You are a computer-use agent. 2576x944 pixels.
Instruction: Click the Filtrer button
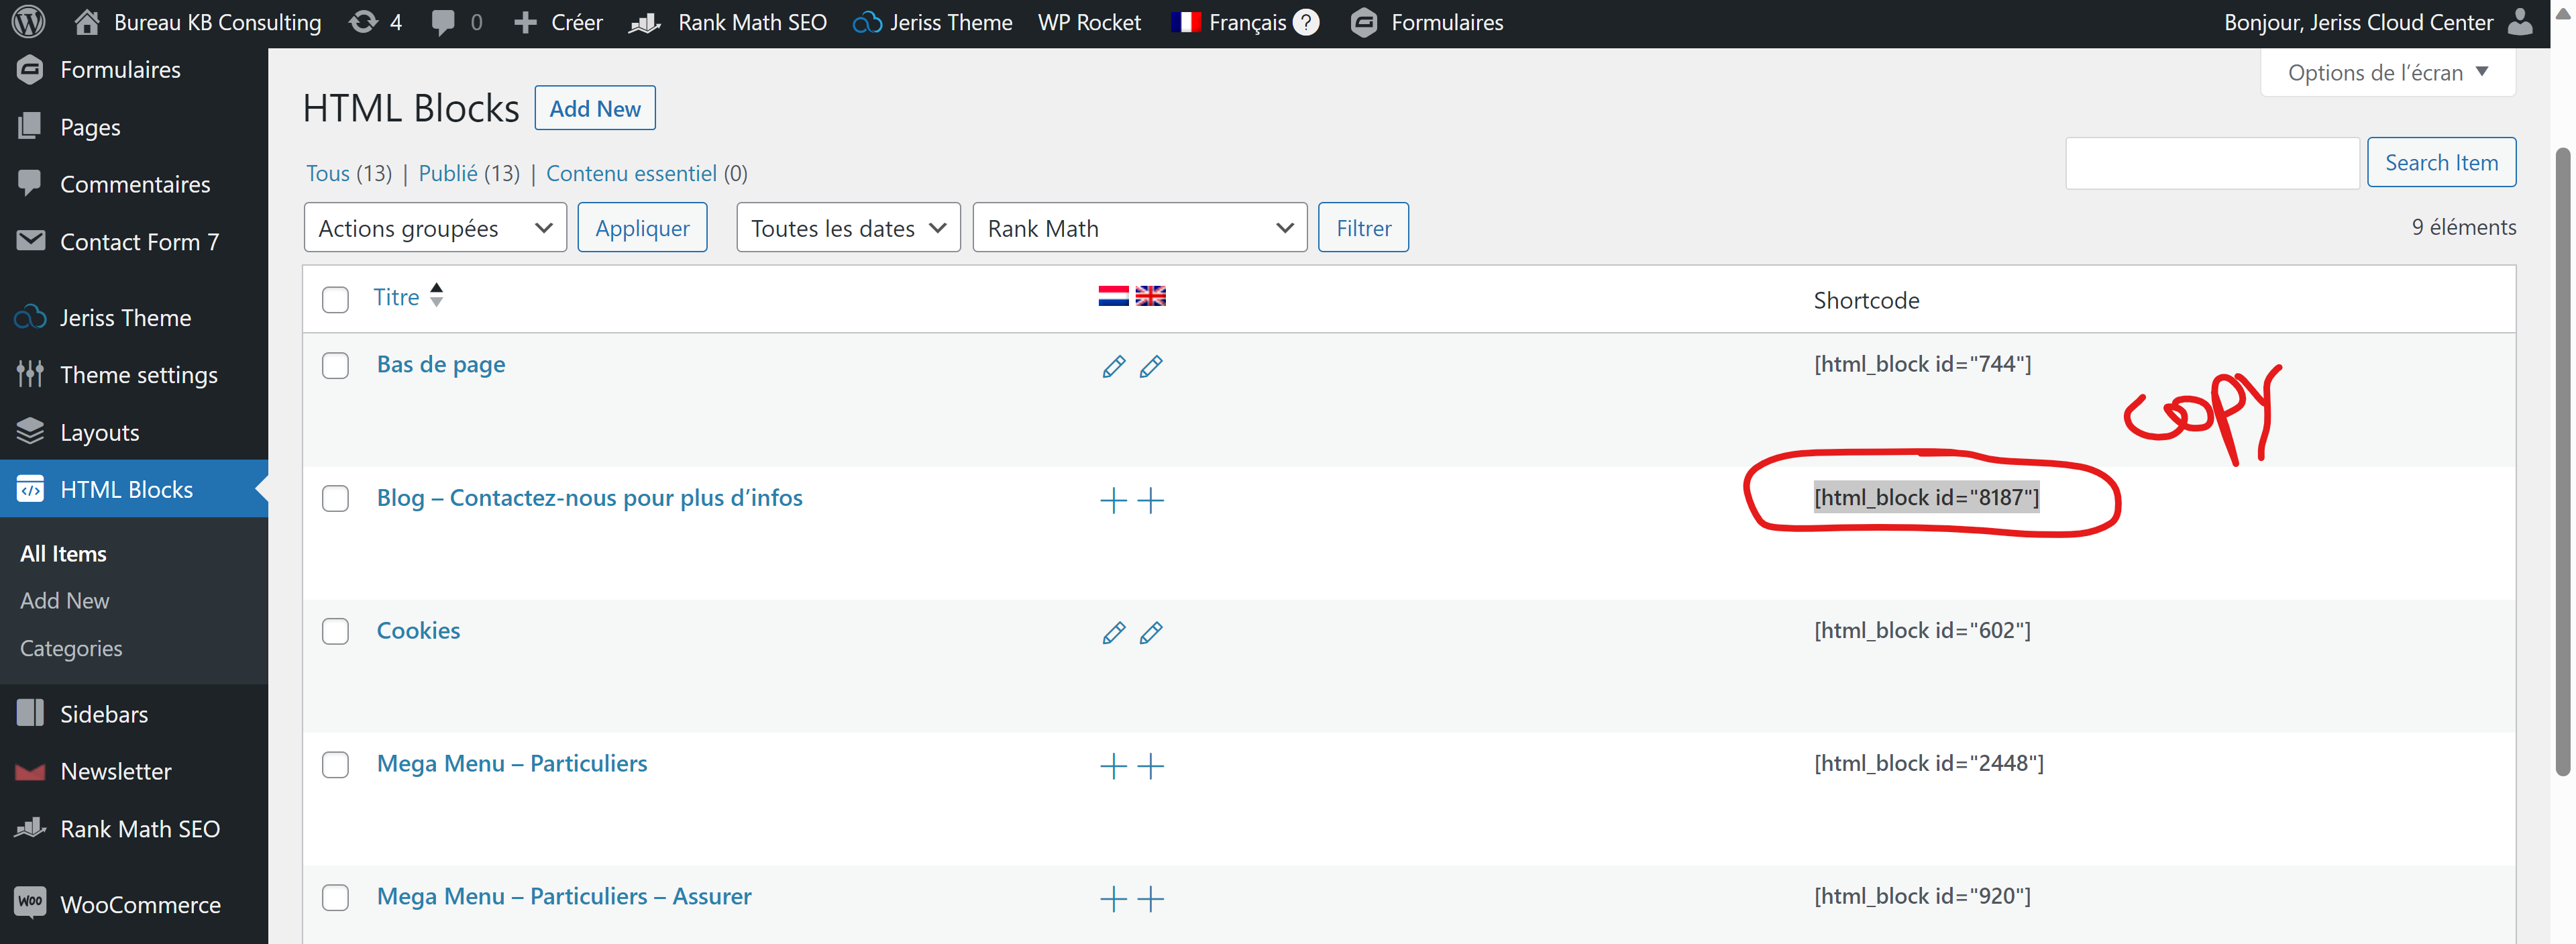pos(1363,228)
